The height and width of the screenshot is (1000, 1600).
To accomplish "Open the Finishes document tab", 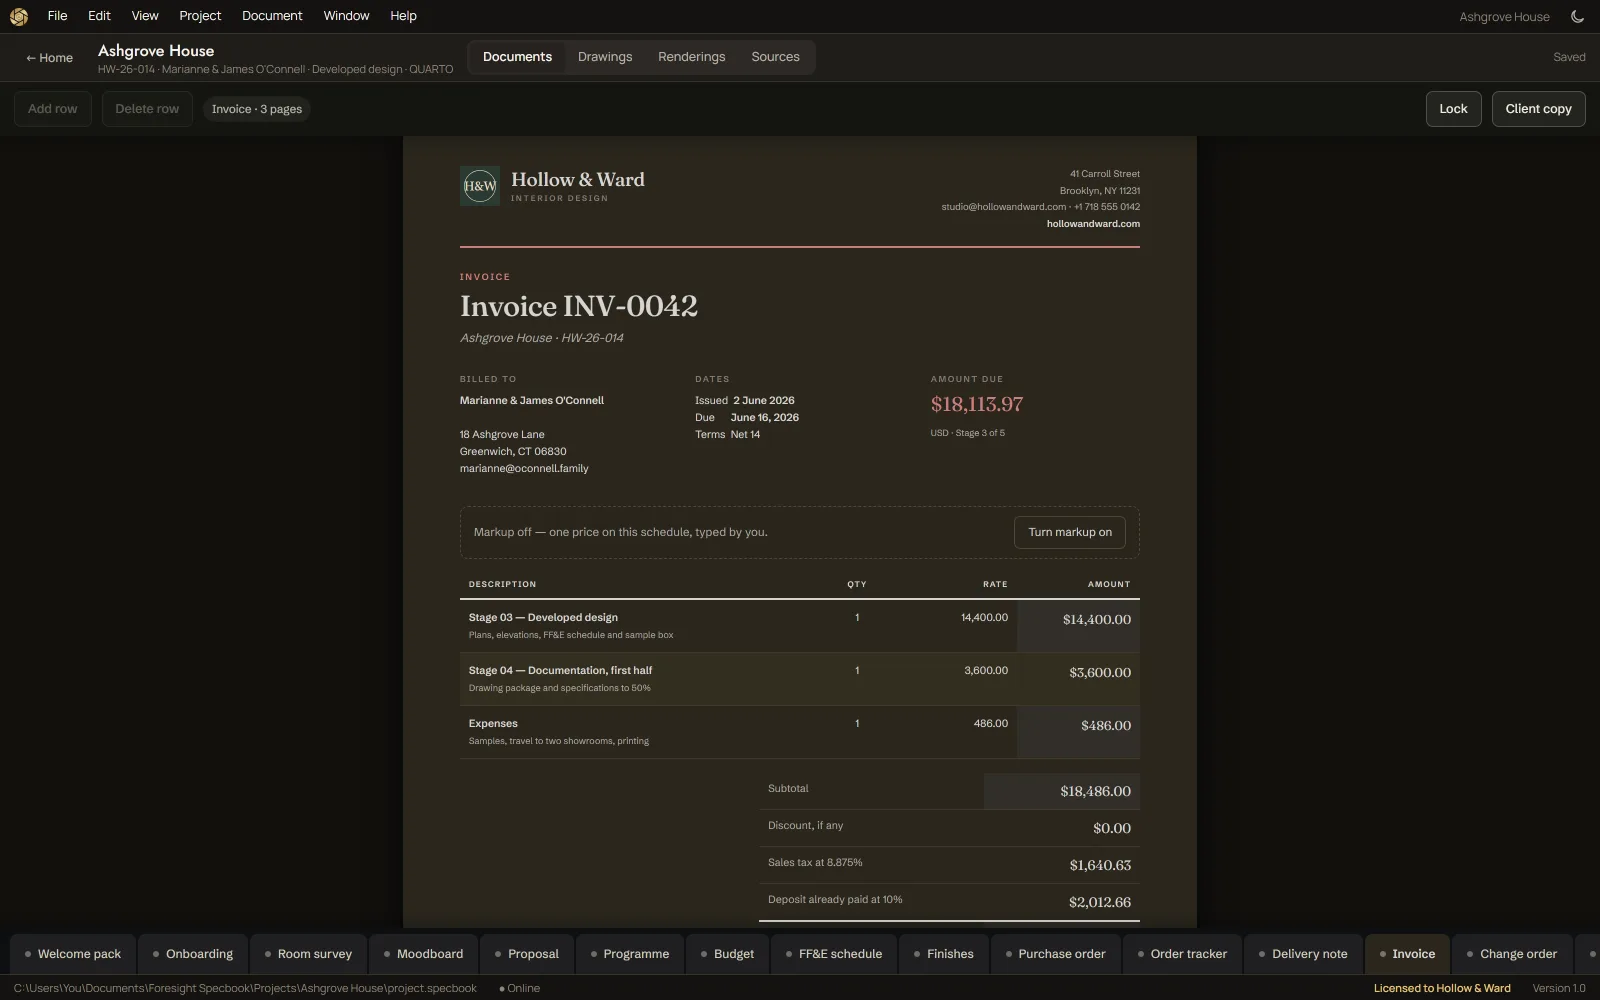I will click(944, 954).
